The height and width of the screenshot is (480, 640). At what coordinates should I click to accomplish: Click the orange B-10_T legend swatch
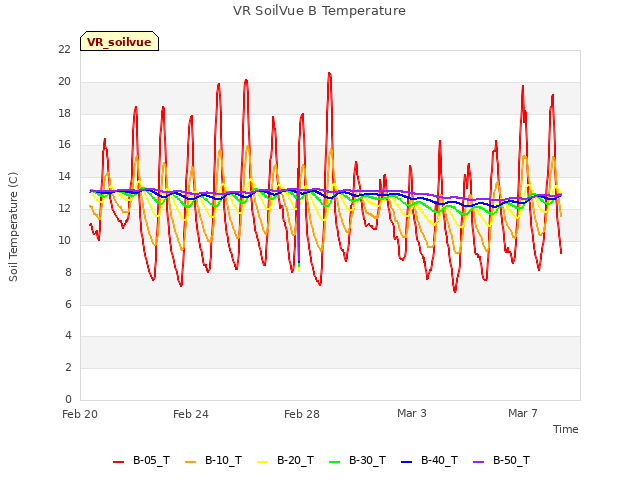[x=190, y=462]
